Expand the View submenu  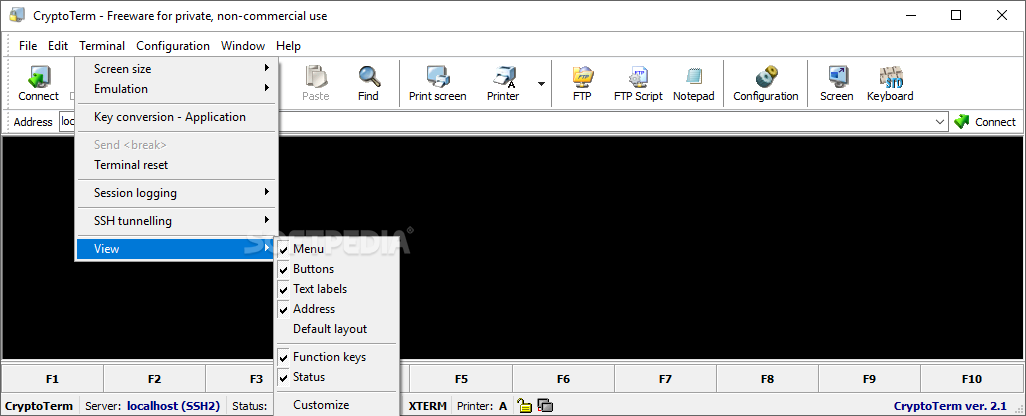177,249
